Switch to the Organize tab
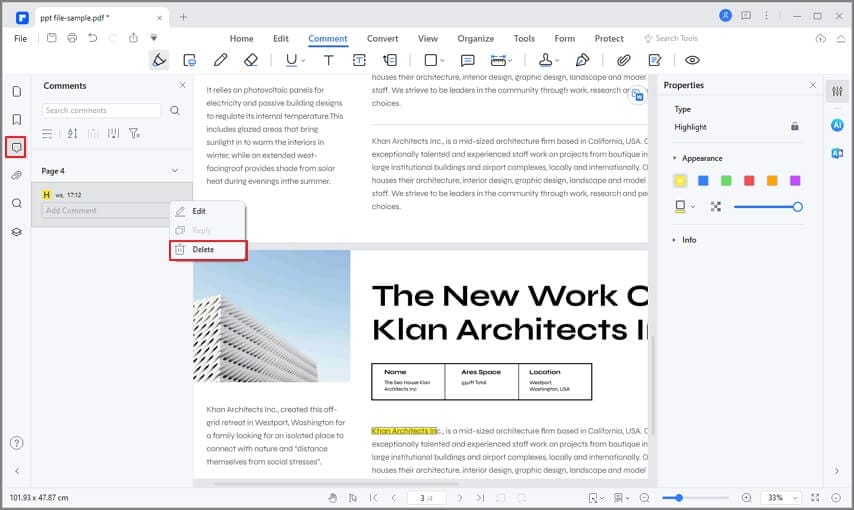The image size is (854, 510). click(x=475, y=39)
